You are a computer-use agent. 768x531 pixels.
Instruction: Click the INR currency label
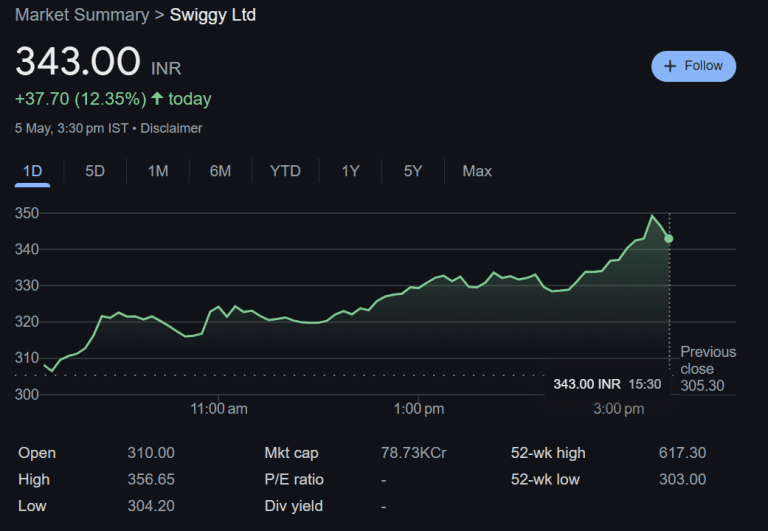166,68
